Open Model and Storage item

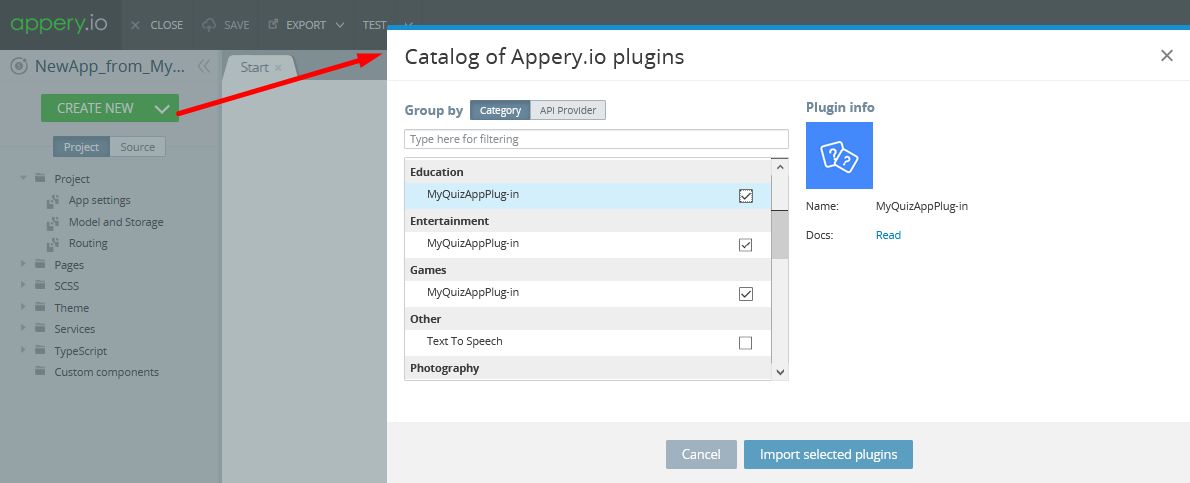(116, 222)
